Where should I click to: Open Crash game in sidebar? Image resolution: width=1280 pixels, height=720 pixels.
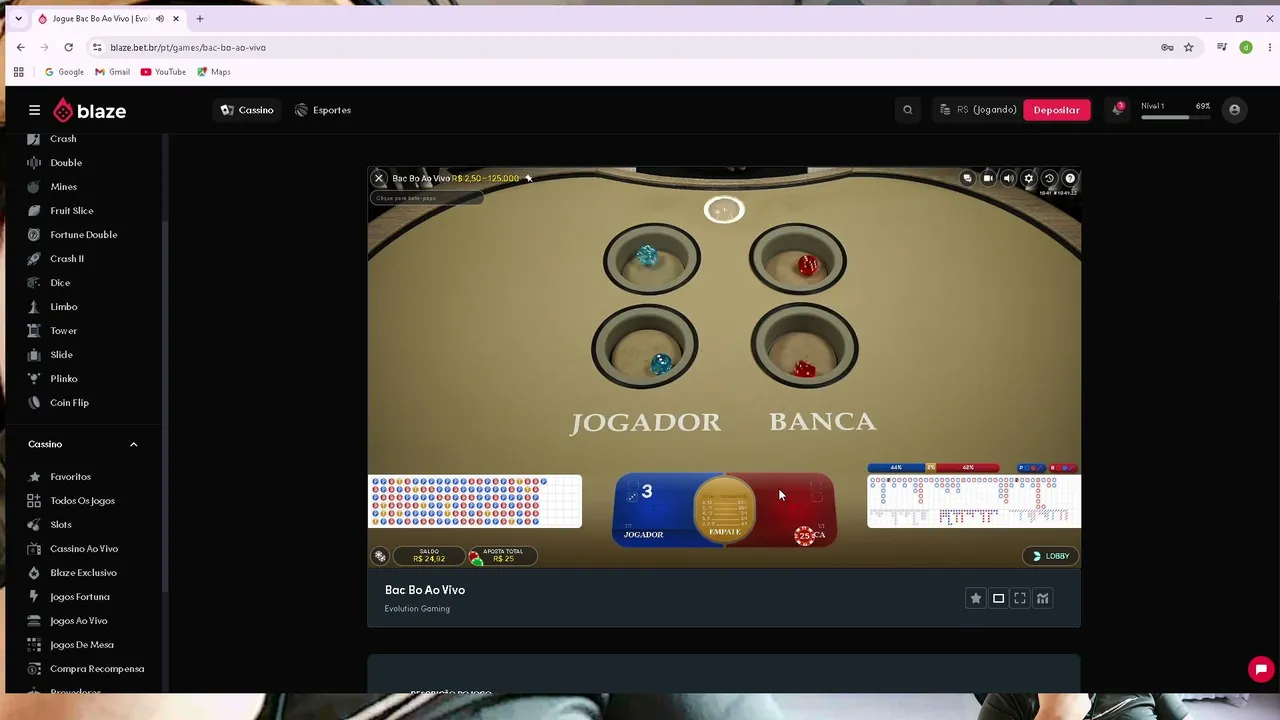tap(63, 139)
